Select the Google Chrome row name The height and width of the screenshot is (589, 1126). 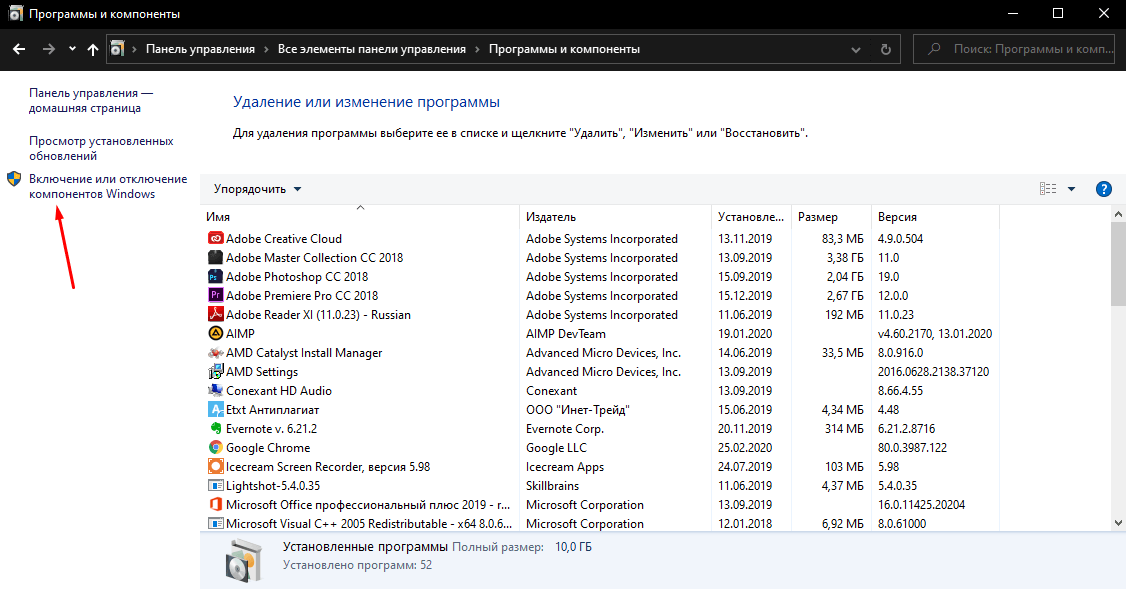click(x=268, y=447)
